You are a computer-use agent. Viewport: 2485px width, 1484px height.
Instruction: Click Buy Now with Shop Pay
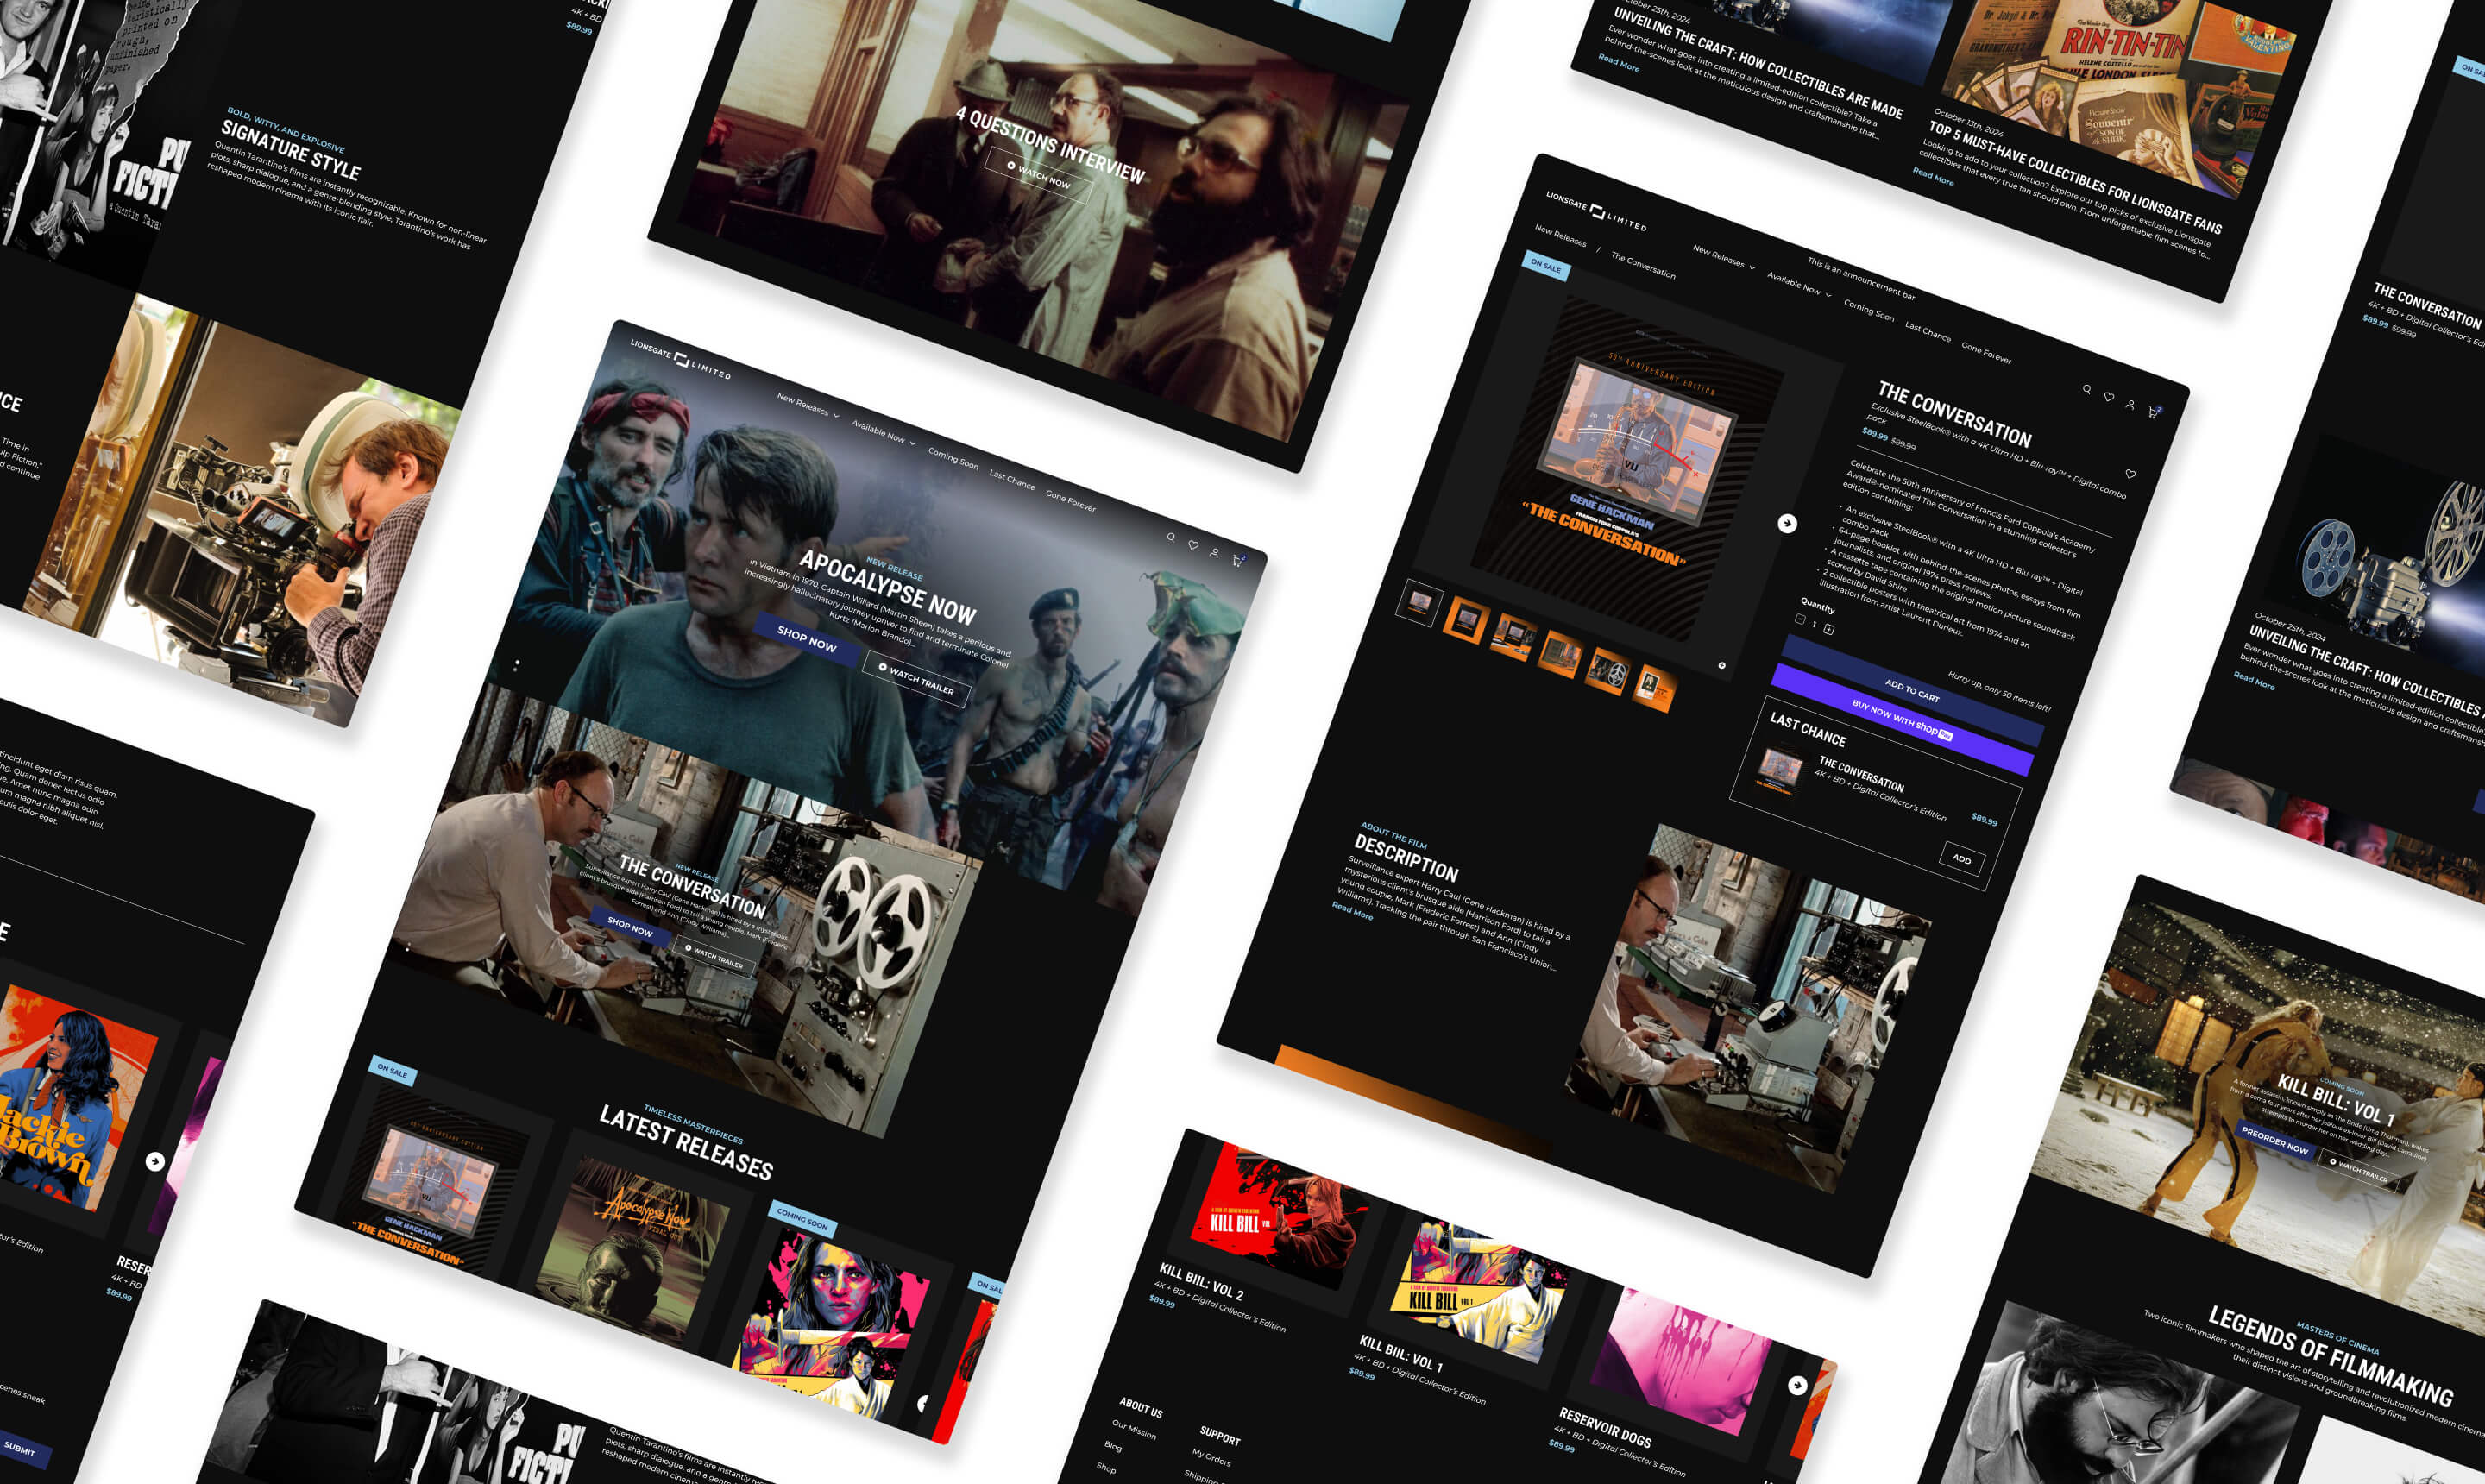(x=1902, y=721)
